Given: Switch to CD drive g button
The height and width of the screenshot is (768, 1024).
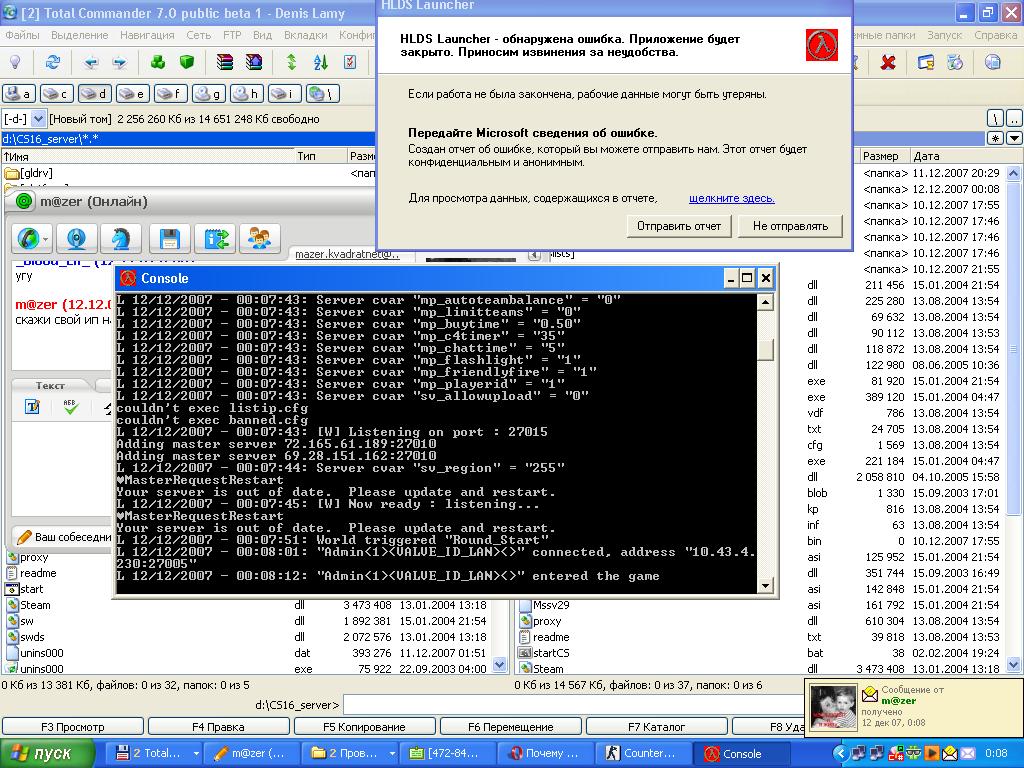Looking at the screenshot, I should (x=208, y=94).
